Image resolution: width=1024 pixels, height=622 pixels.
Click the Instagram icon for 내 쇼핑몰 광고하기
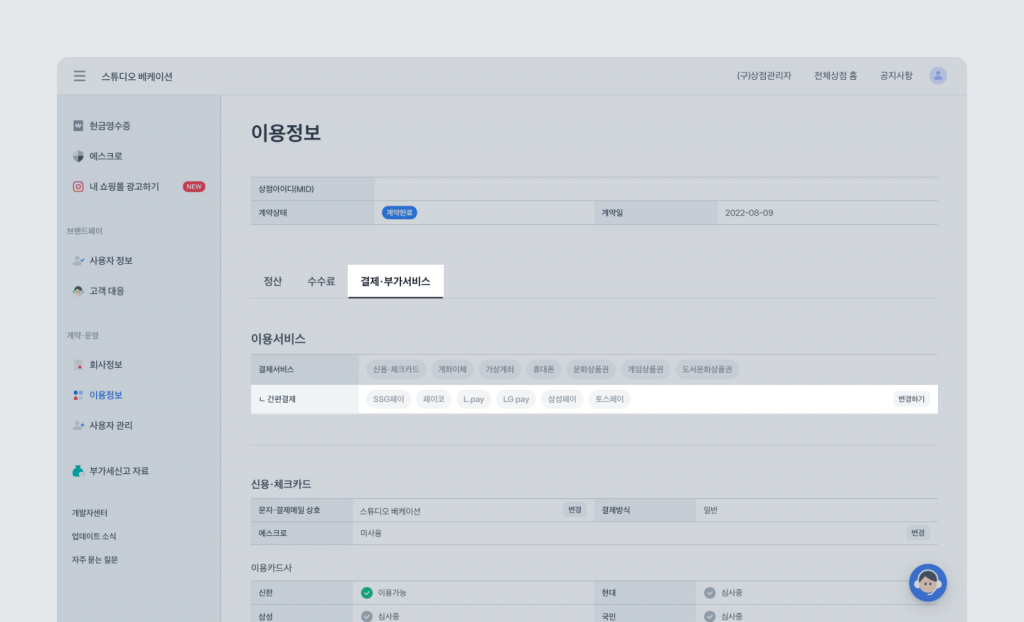78,187
